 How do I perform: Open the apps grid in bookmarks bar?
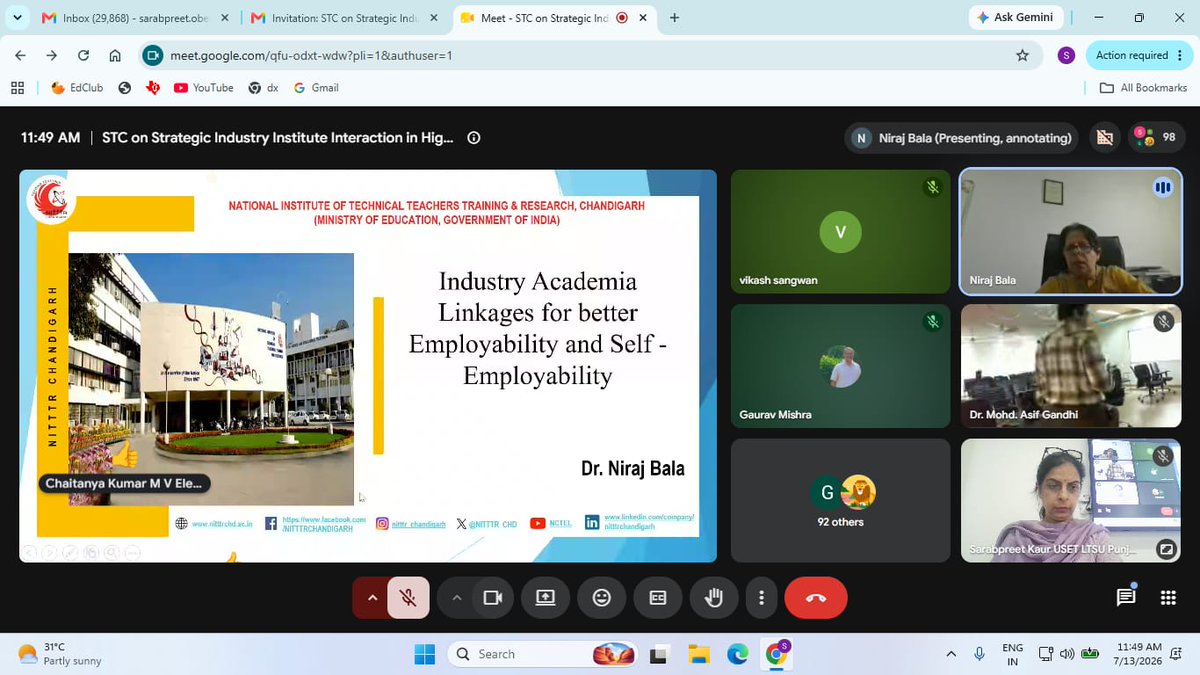coord(17,88)
